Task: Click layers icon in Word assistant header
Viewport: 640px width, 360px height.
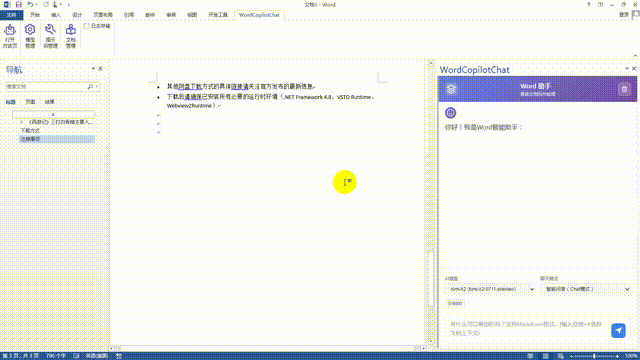Action: (451, 89)
